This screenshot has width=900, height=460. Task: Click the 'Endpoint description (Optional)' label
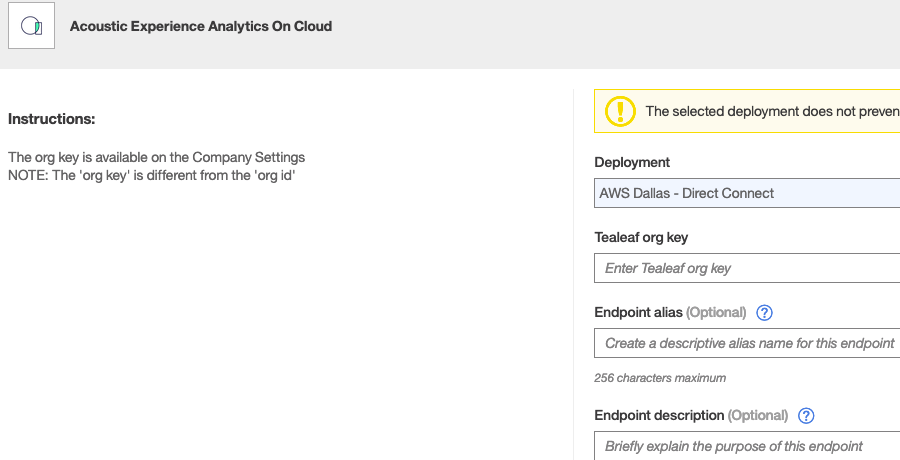tap(691, 415)
